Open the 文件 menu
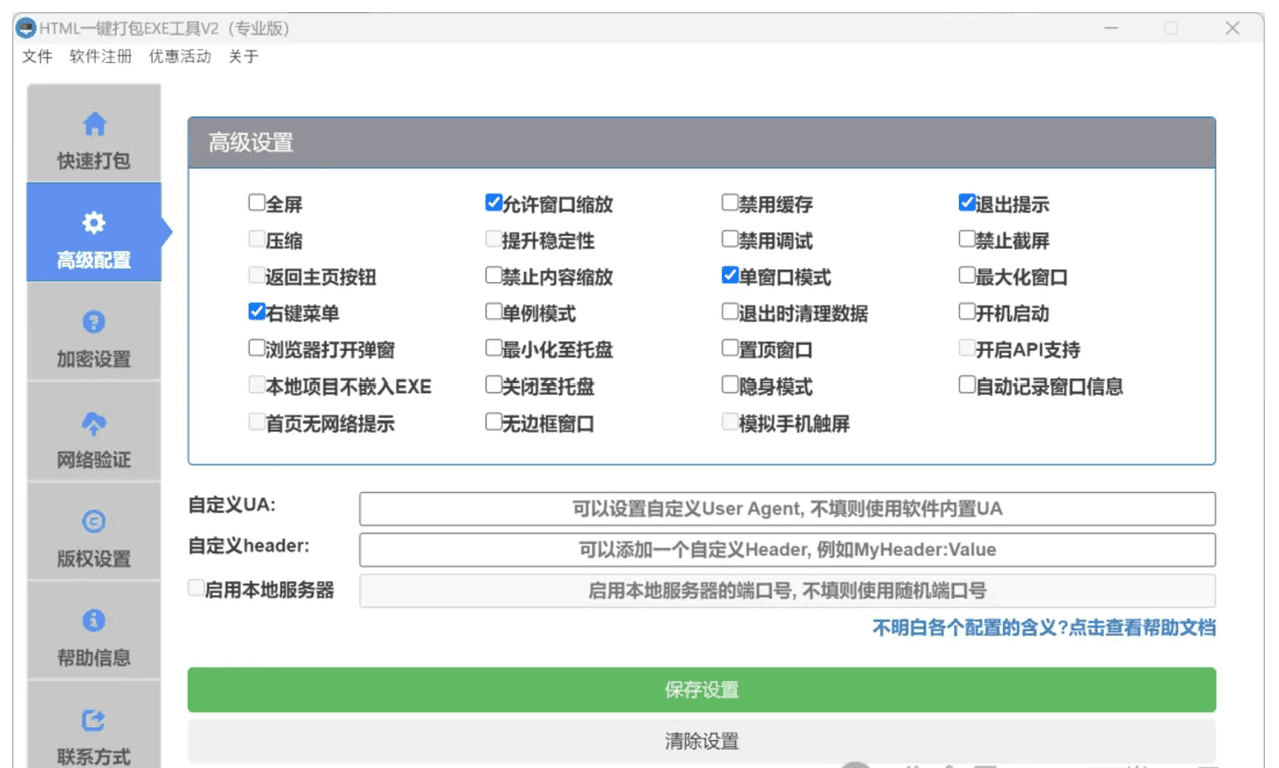The height and width of the screenshot is (768, 1279). point(37,57)
